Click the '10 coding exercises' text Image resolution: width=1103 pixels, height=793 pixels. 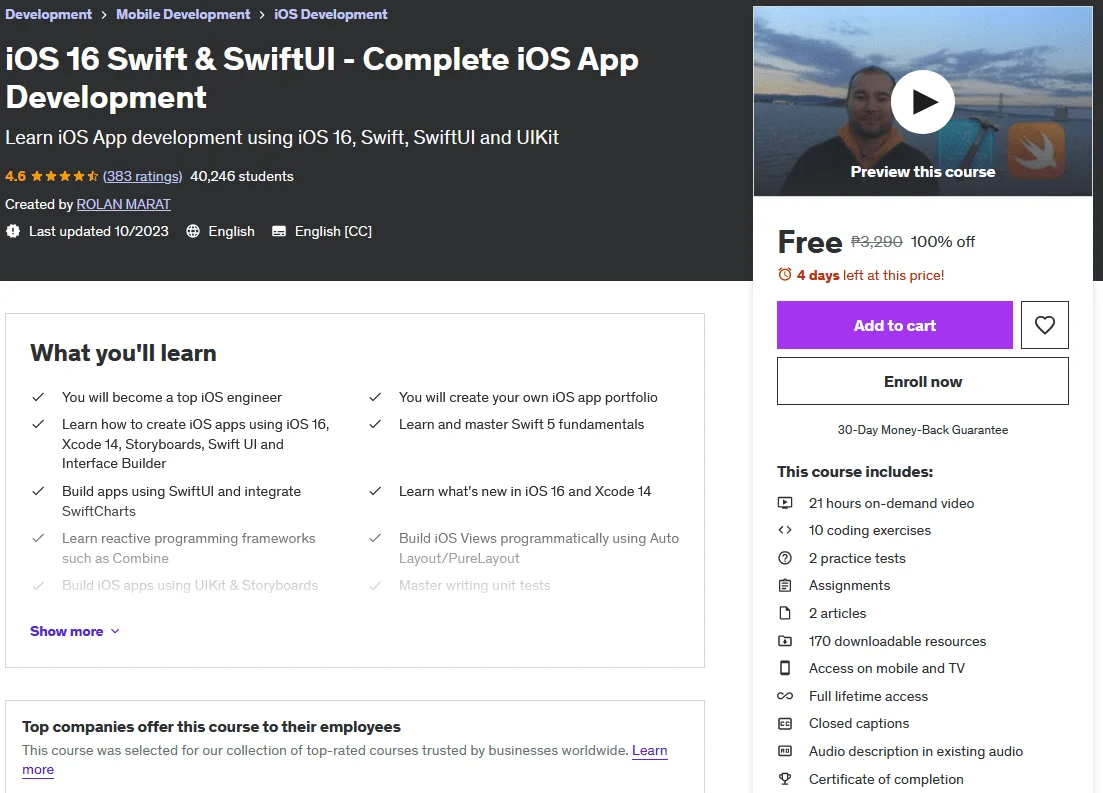(x=869, y=531)
